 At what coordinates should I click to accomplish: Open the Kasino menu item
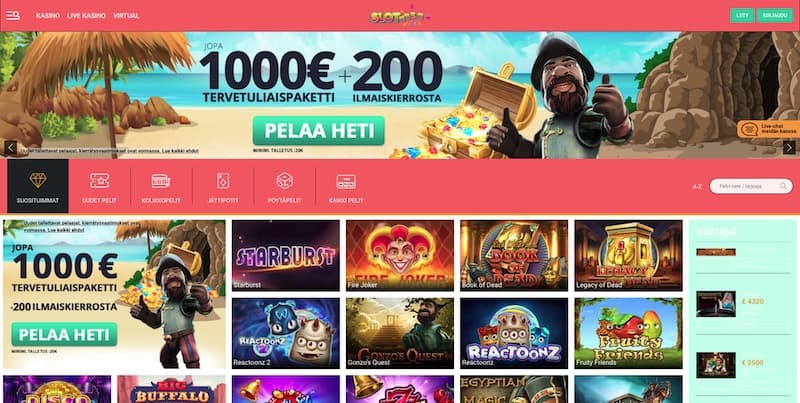click(x=48, y=16)
